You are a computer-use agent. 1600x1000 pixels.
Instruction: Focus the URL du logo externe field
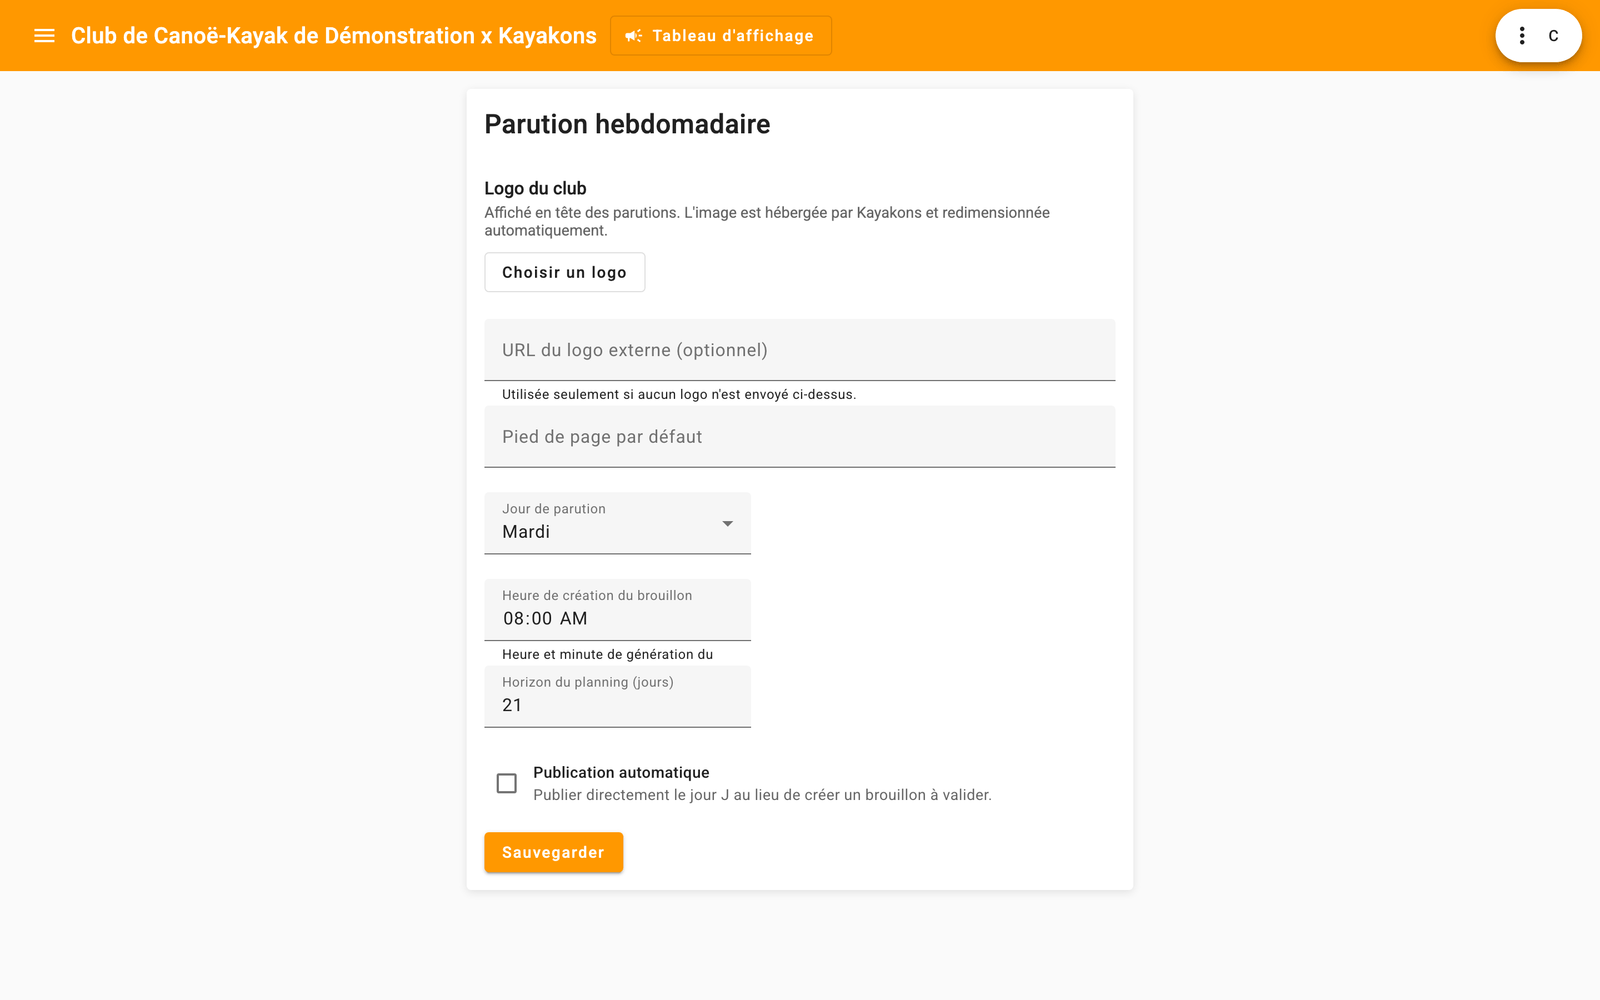(x=799, y=350)
